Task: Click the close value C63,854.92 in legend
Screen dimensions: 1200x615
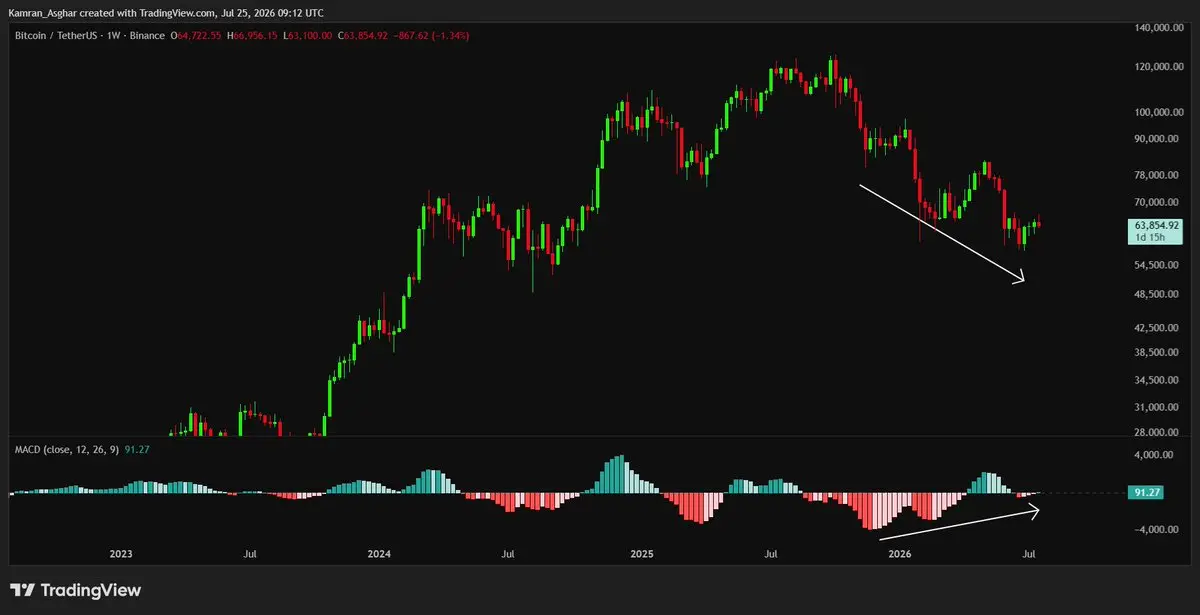Action: (x=364, y=36)
